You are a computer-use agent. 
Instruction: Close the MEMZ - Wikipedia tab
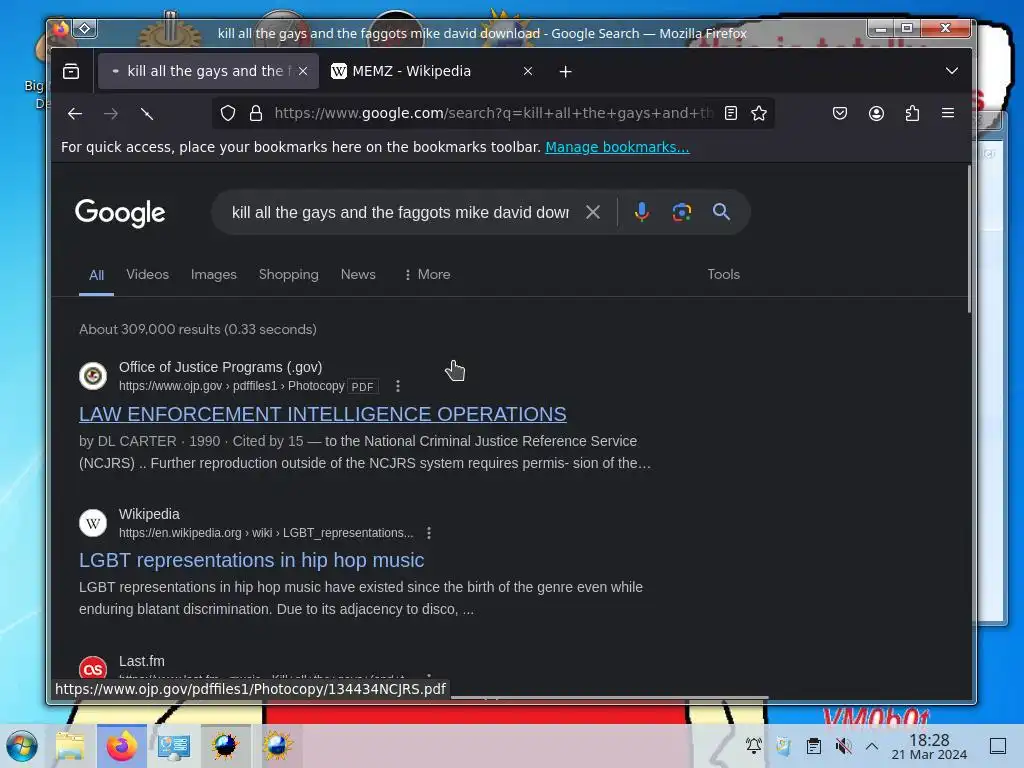[528, 71]
